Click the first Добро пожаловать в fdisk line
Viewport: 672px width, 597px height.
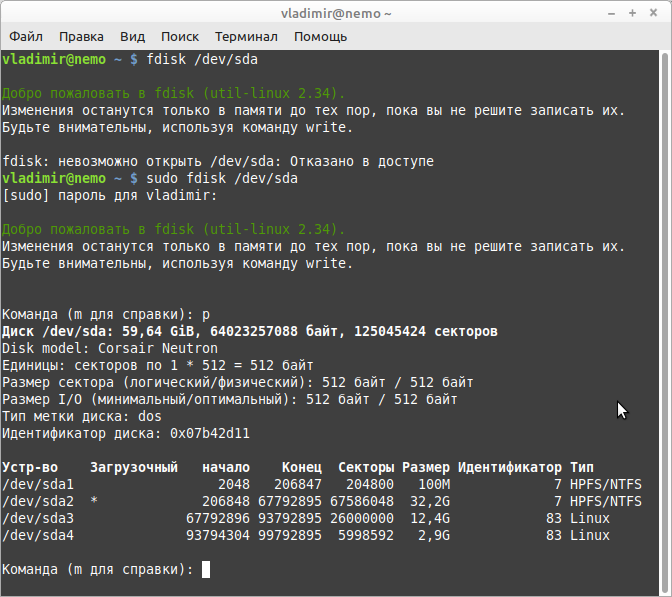(x=174, y=93)
